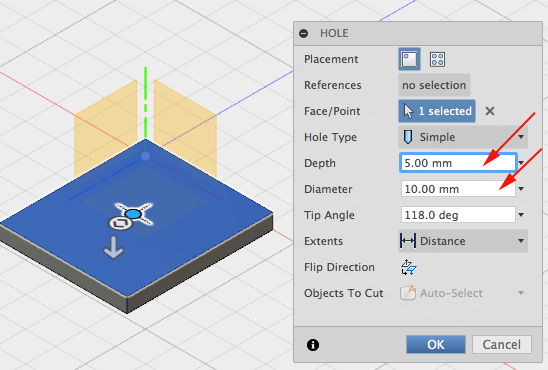Select multiple holes placement option

click(437, 59)
